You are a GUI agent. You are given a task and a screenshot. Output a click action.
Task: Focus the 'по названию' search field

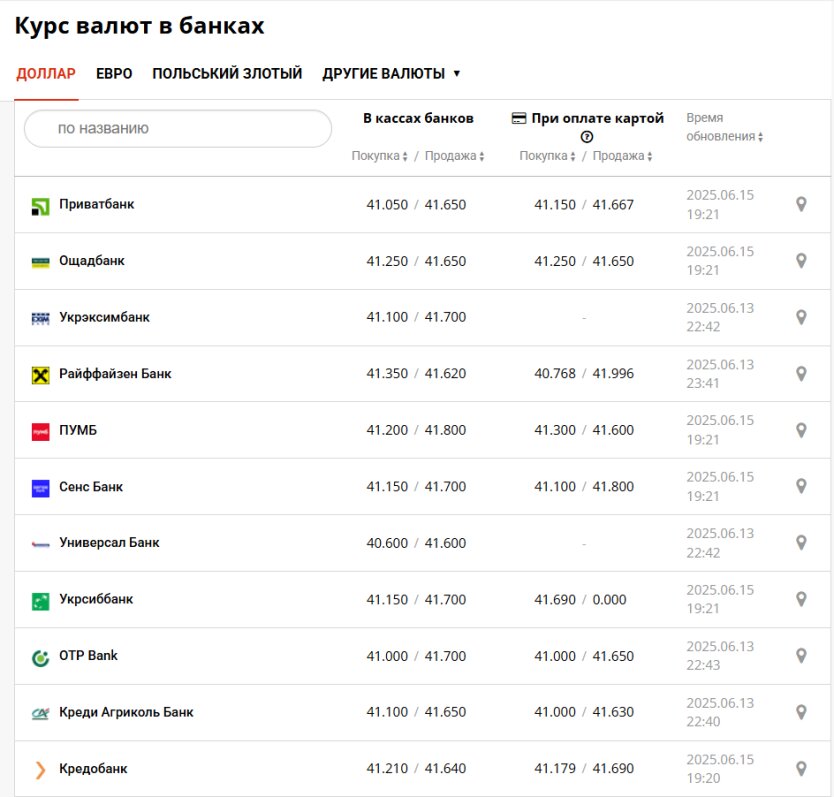pos(178,129)
